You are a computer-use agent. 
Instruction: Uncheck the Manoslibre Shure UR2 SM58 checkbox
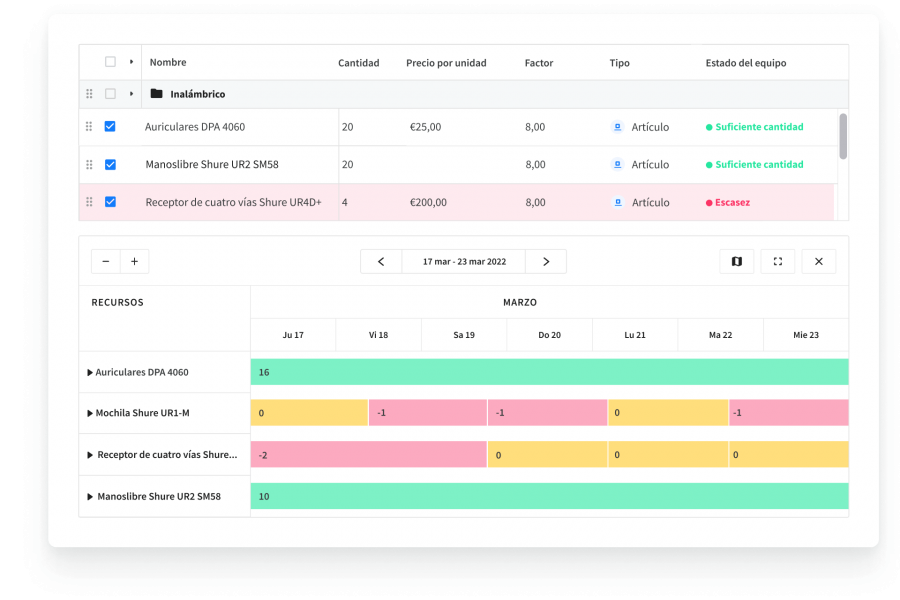click(x=110, y=164)
